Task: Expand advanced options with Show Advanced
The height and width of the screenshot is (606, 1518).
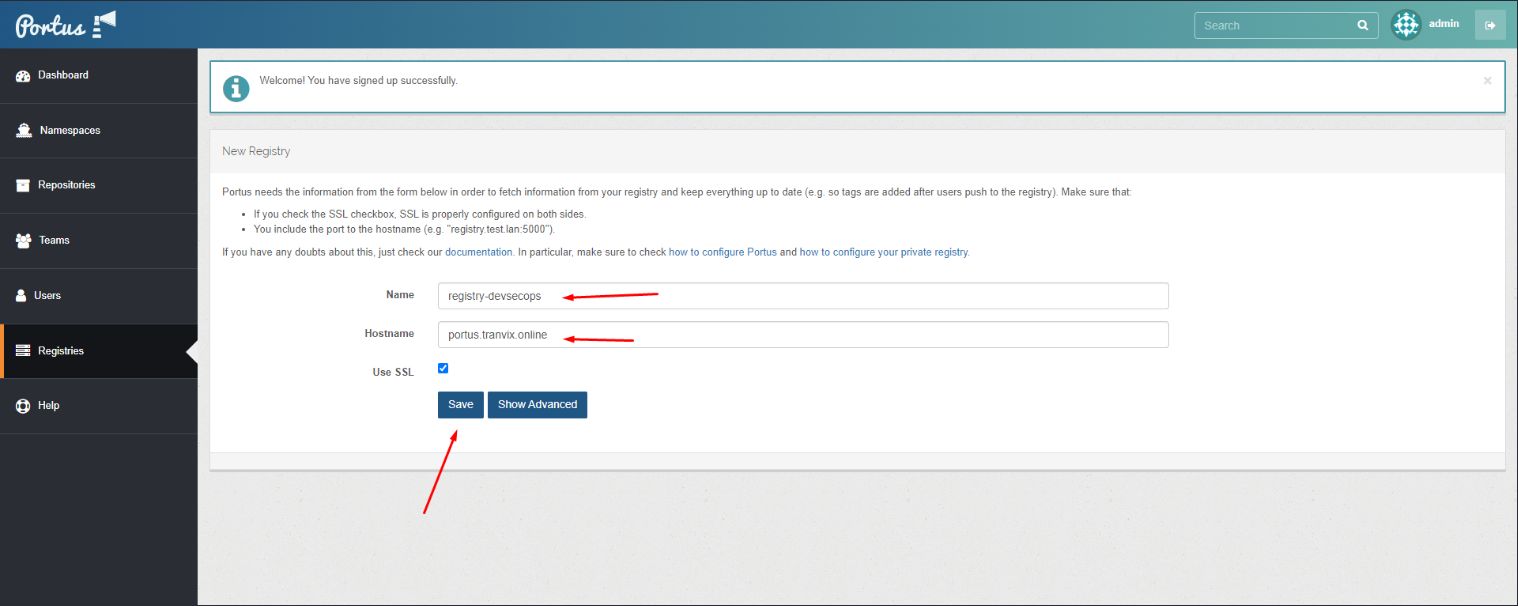Action: (x=537, y=404)
